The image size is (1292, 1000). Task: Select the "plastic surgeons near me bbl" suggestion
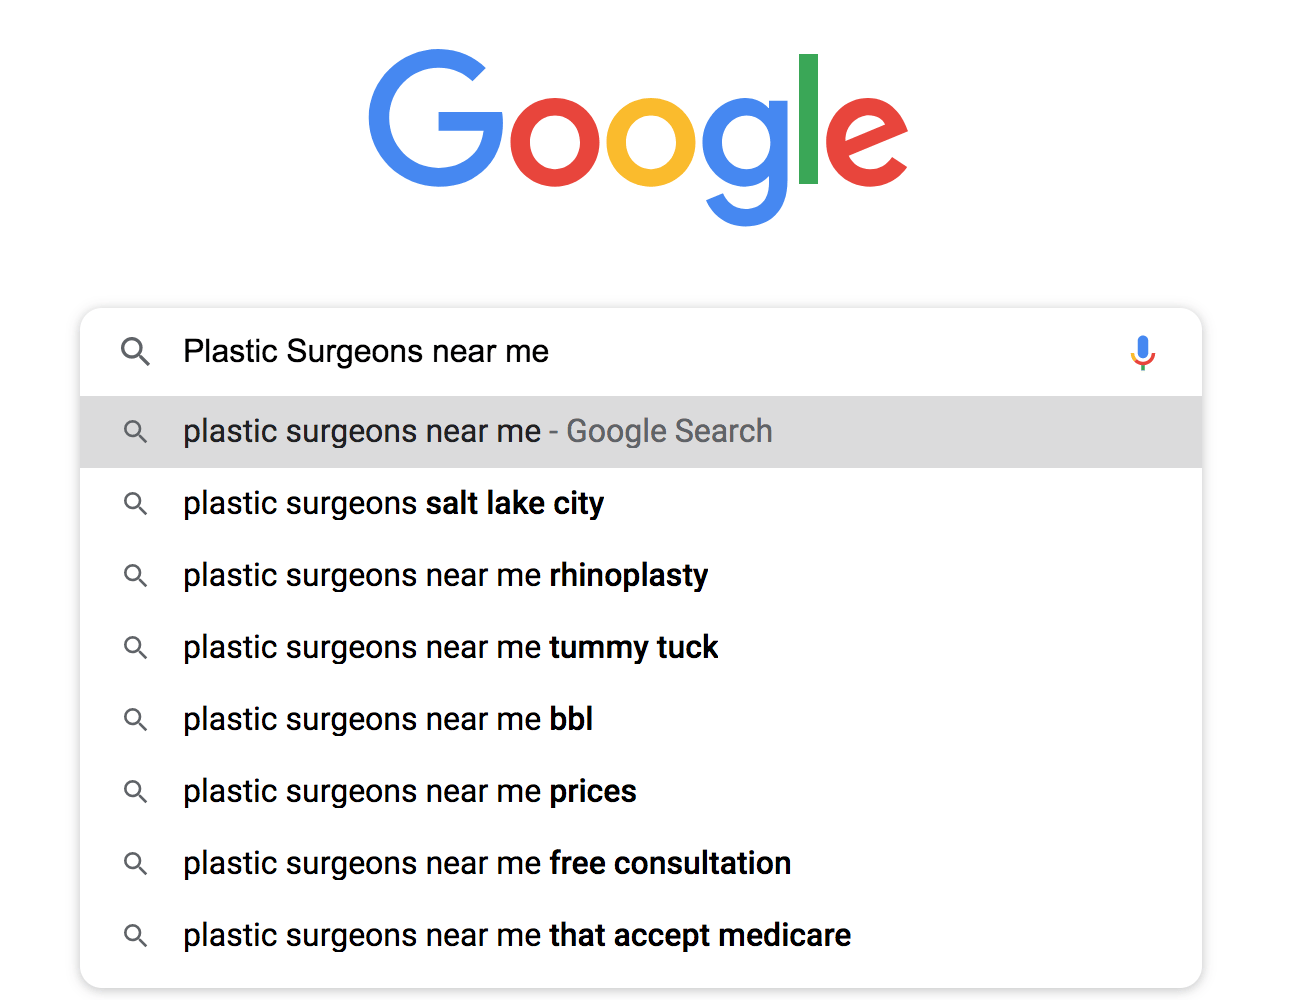[x=387, y=719]
